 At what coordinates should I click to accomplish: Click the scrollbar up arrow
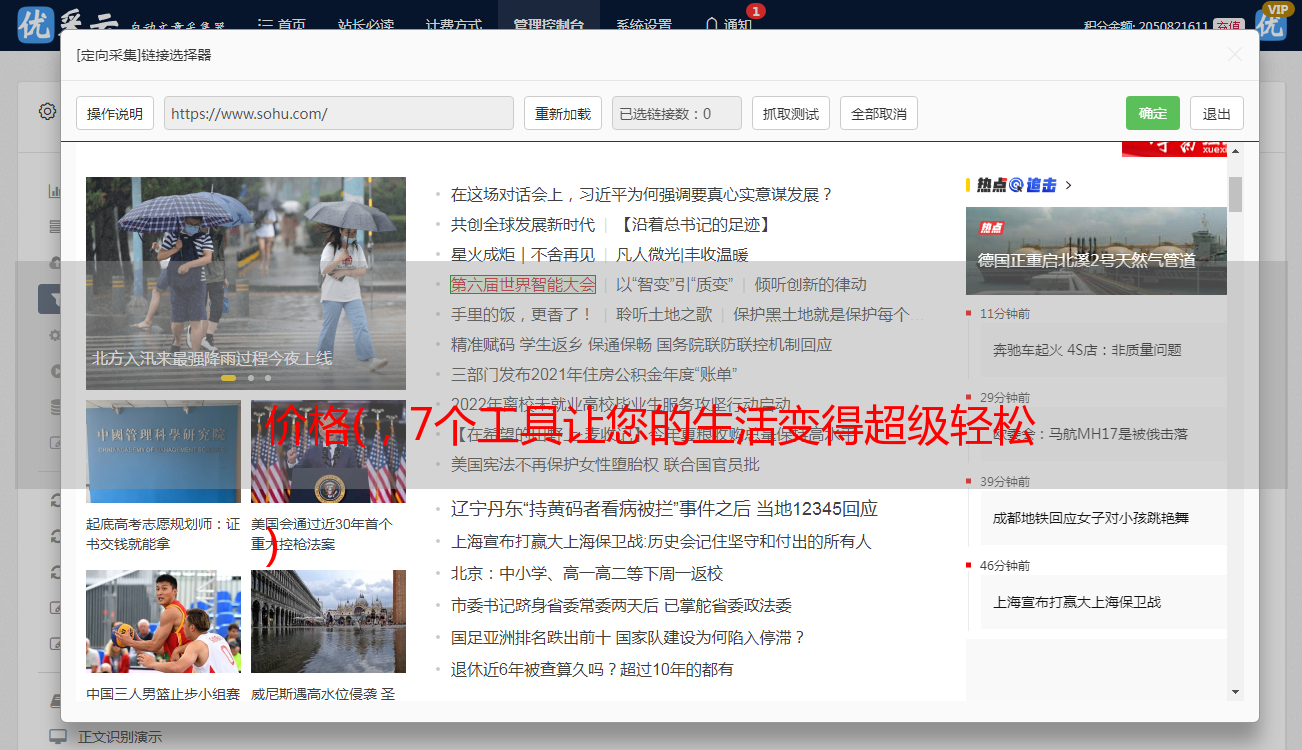(x=1235, y=151)
